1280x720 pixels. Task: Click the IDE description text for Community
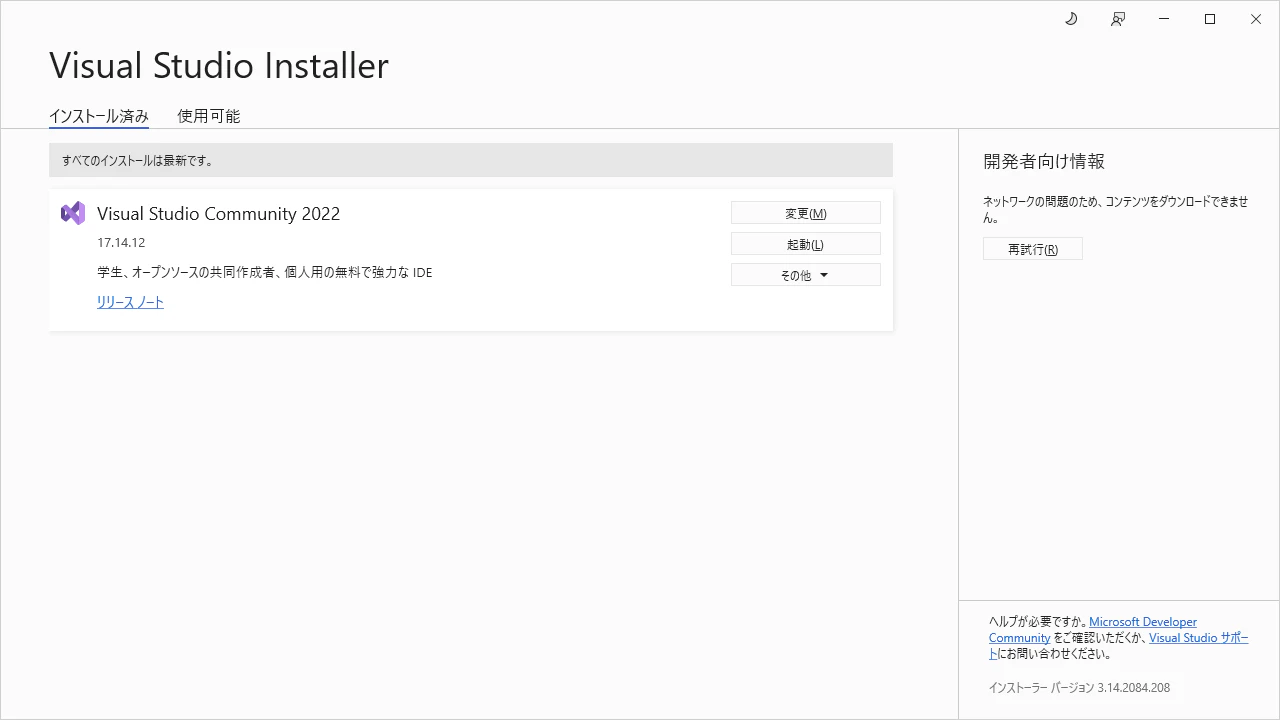265,272
